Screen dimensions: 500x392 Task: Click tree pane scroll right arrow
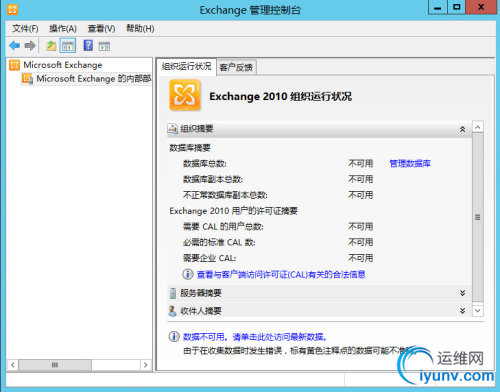(x=146, y=365)
